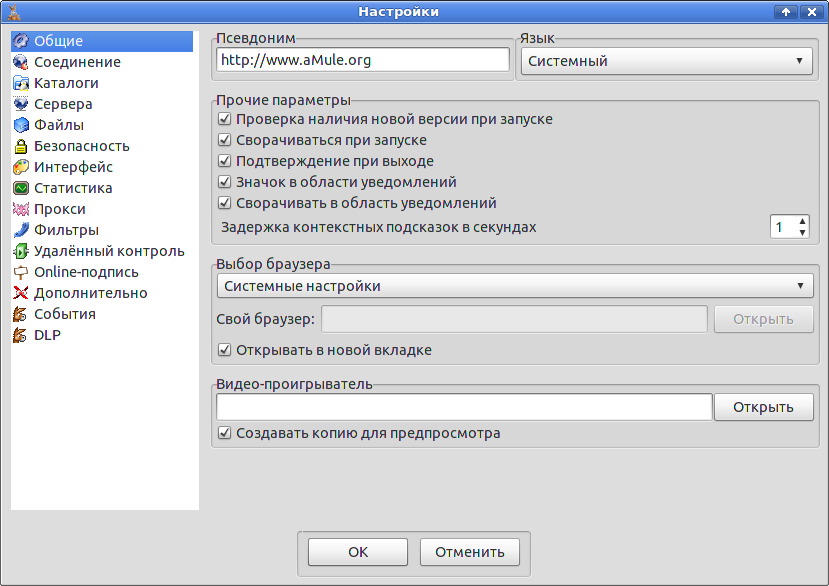Click Открыть next to video player field
Screen dimensions: 829x586
coord(763,407)
